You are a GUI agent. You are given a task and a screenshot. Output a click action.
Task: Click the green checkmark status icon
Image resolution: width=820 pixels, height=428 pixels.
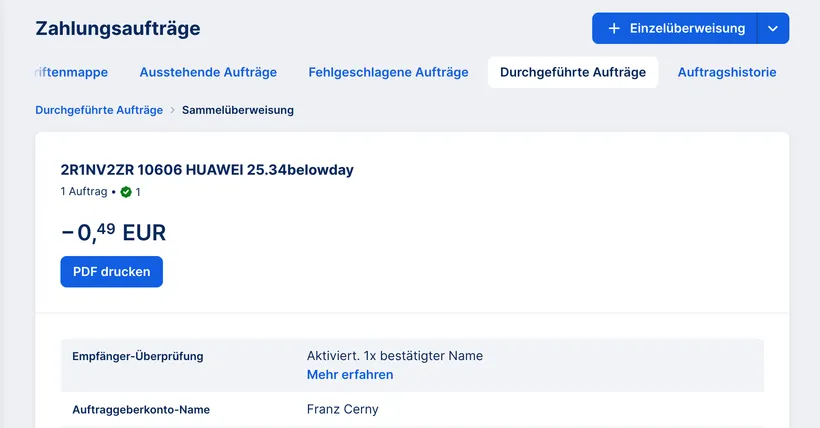(x=126, y=191)
